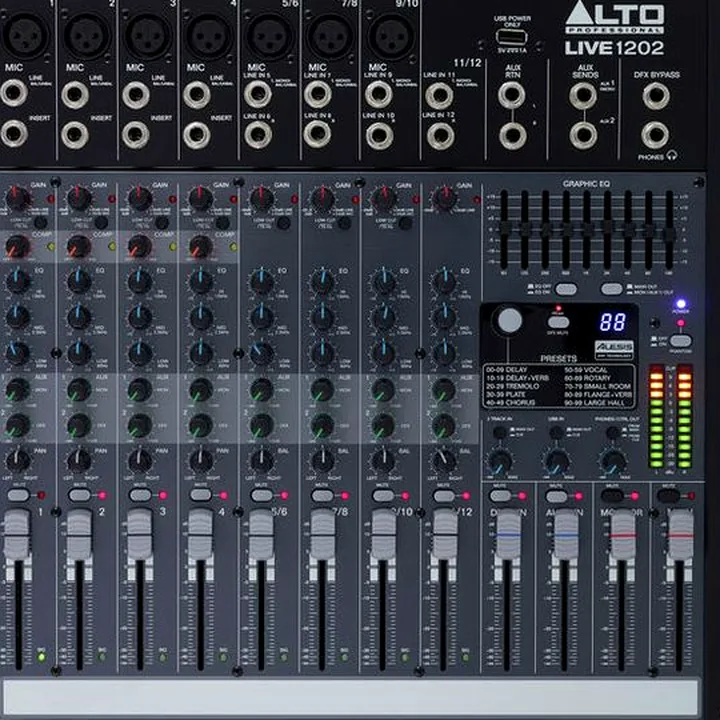720x720 pixels.
Task: Click the 'GRAPHIC EQ' label
Action: pyautogui.click(x=586, y=184)
